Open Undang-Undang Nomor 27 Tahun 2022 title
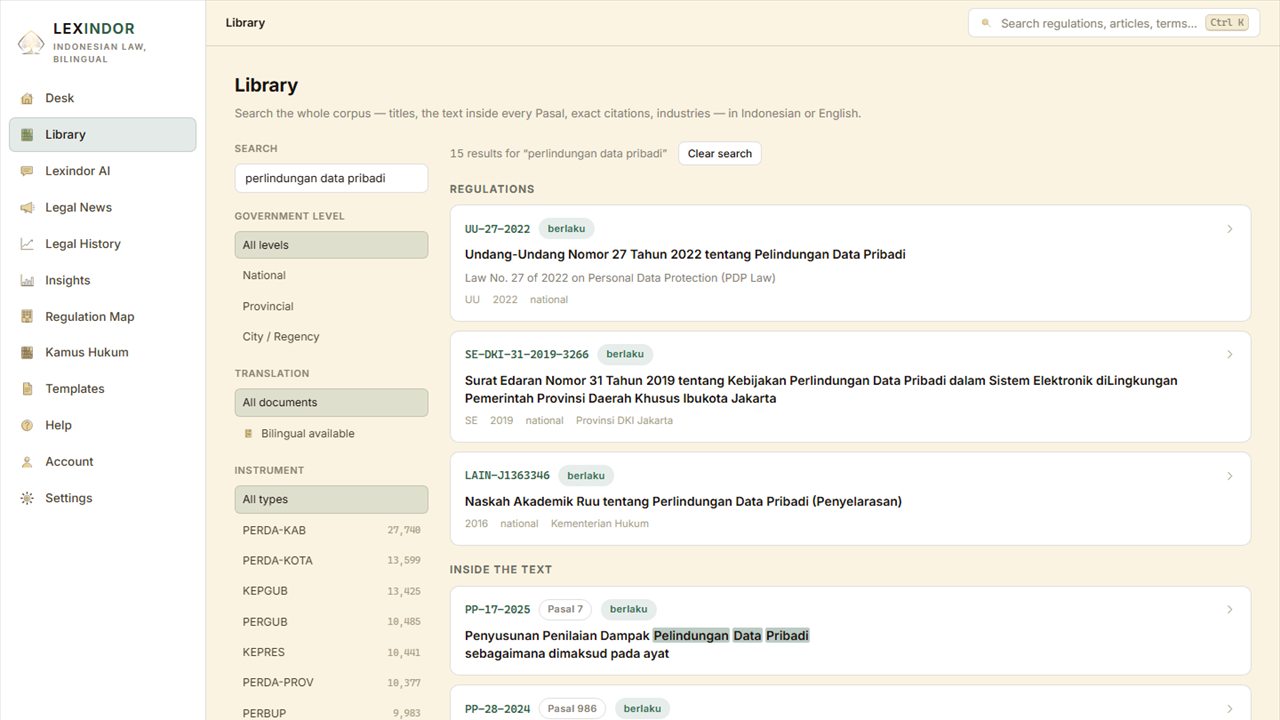1280x720 pixels. click(685, 255)
